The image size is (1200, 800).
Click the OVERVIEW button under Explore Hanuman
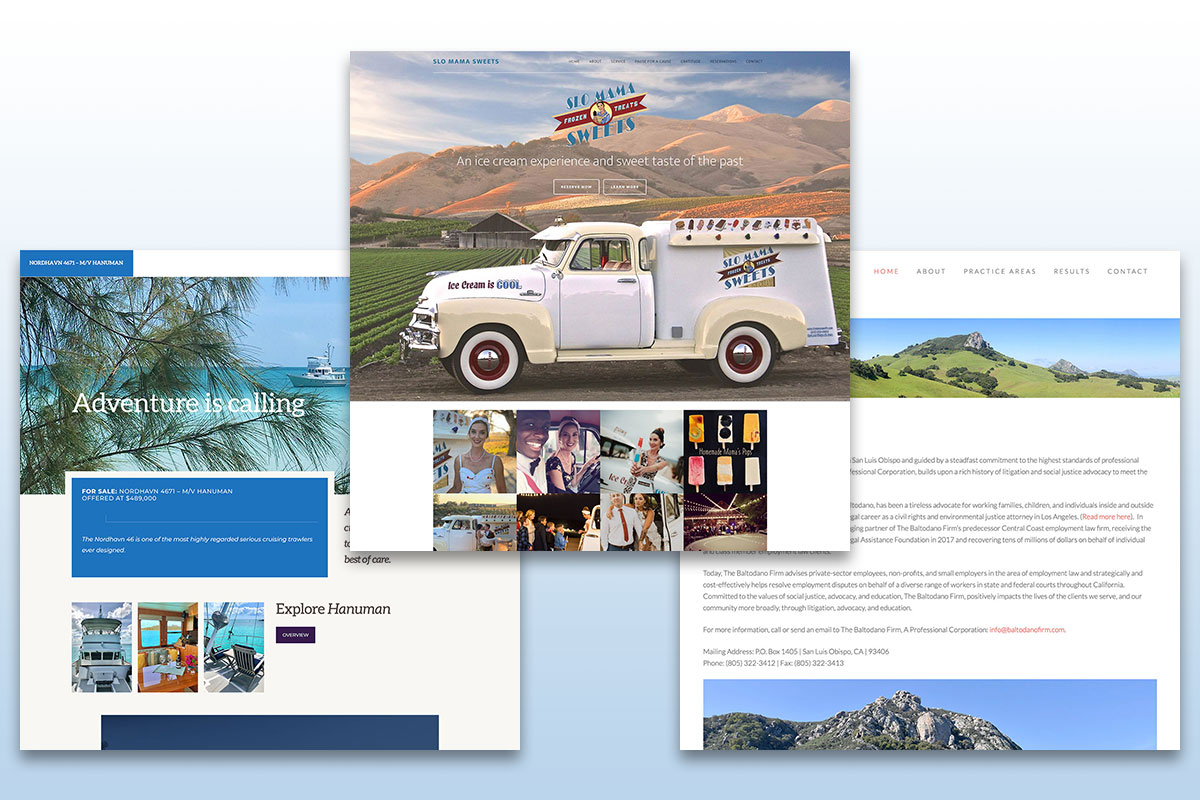tap(295, 635)
